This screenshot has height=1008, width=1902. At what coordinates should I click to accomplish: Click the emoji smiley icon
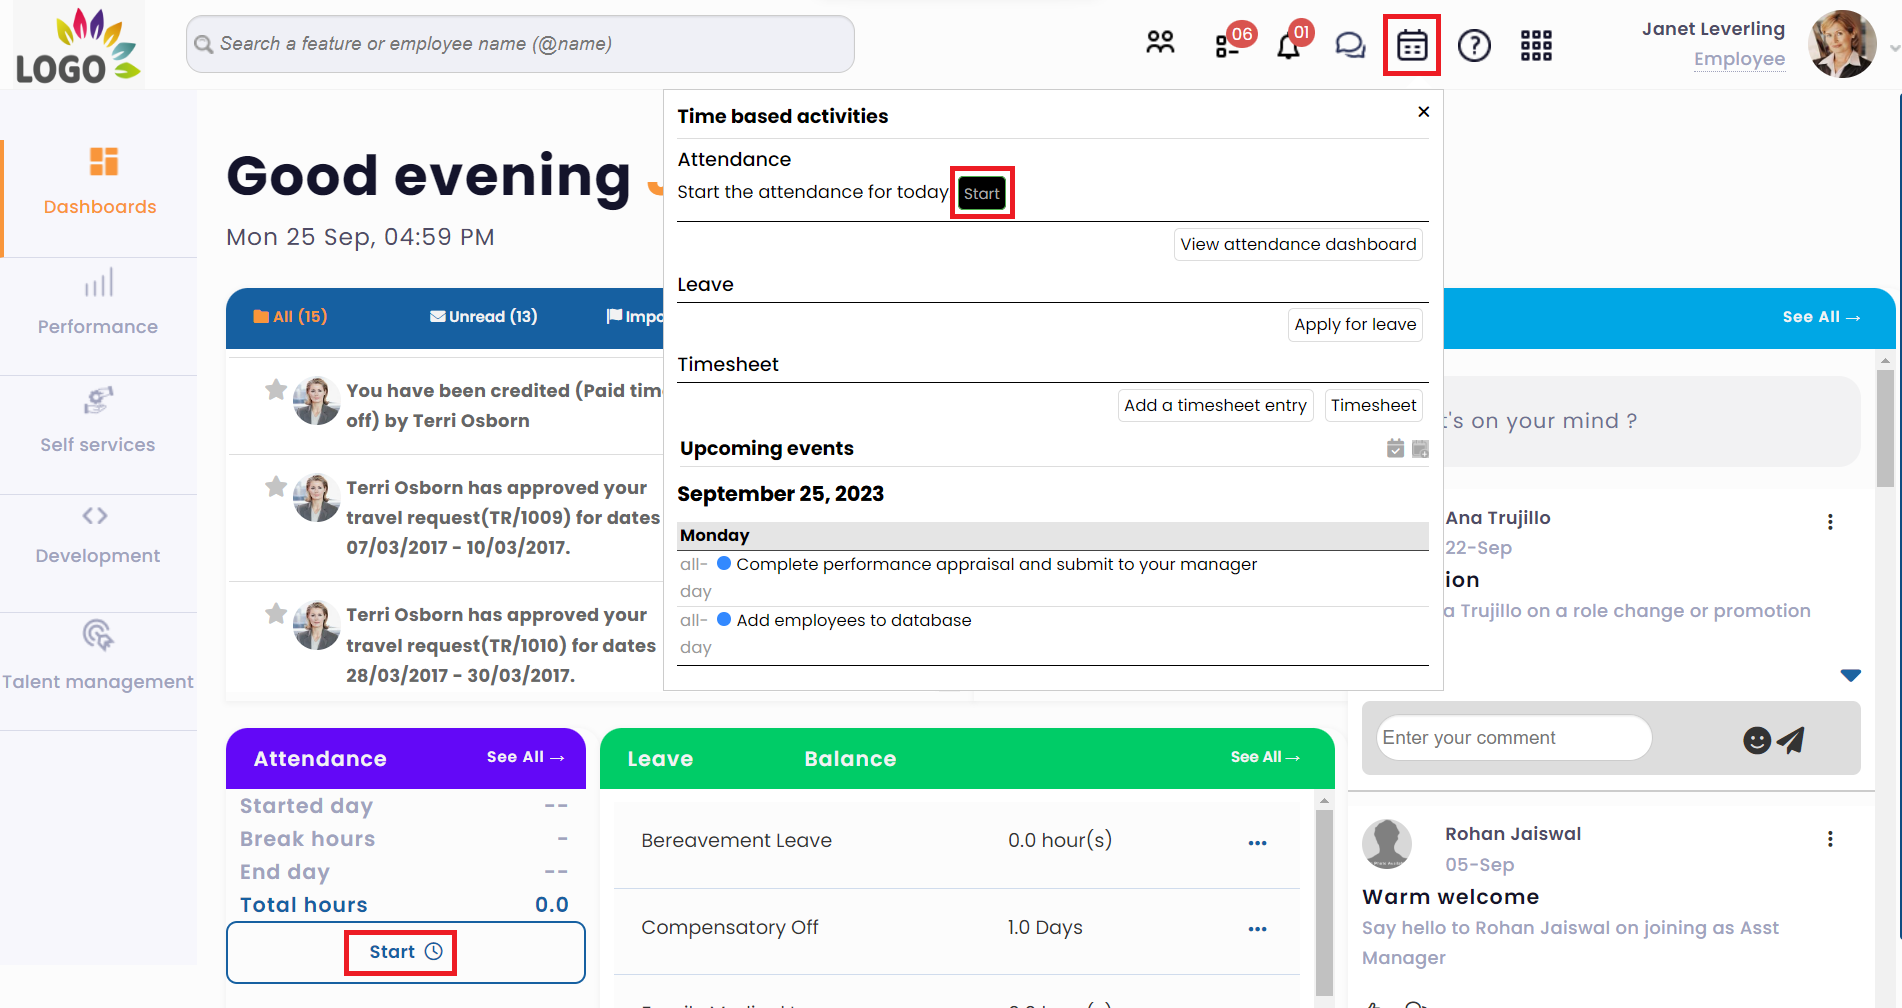(1756, 740)
